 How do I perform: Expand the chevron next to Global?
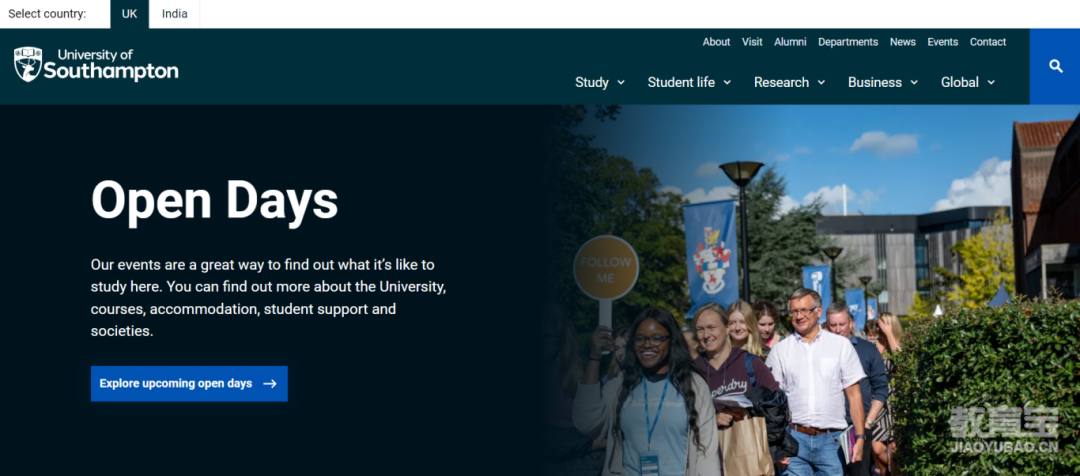click(991, 83)
